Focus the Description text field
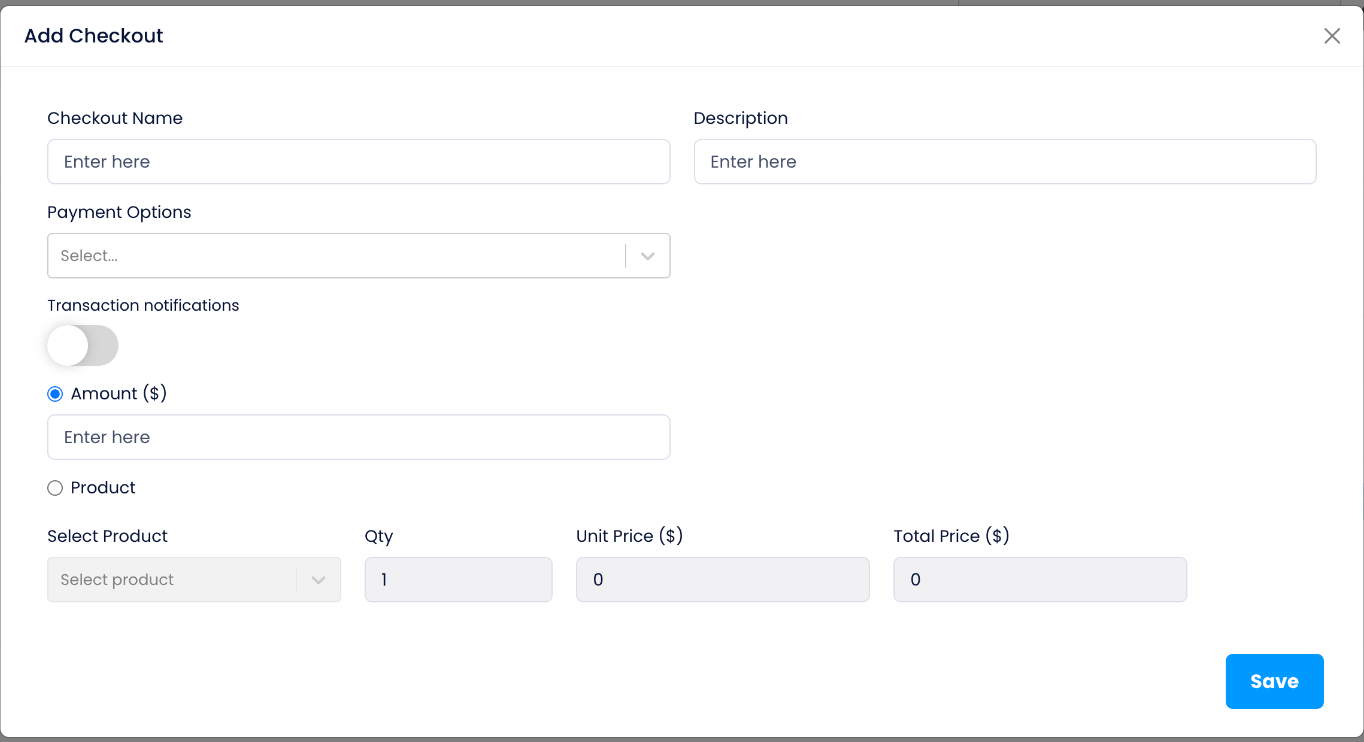The width and height of the screenshot is (1364, 742). [1005, 162]
